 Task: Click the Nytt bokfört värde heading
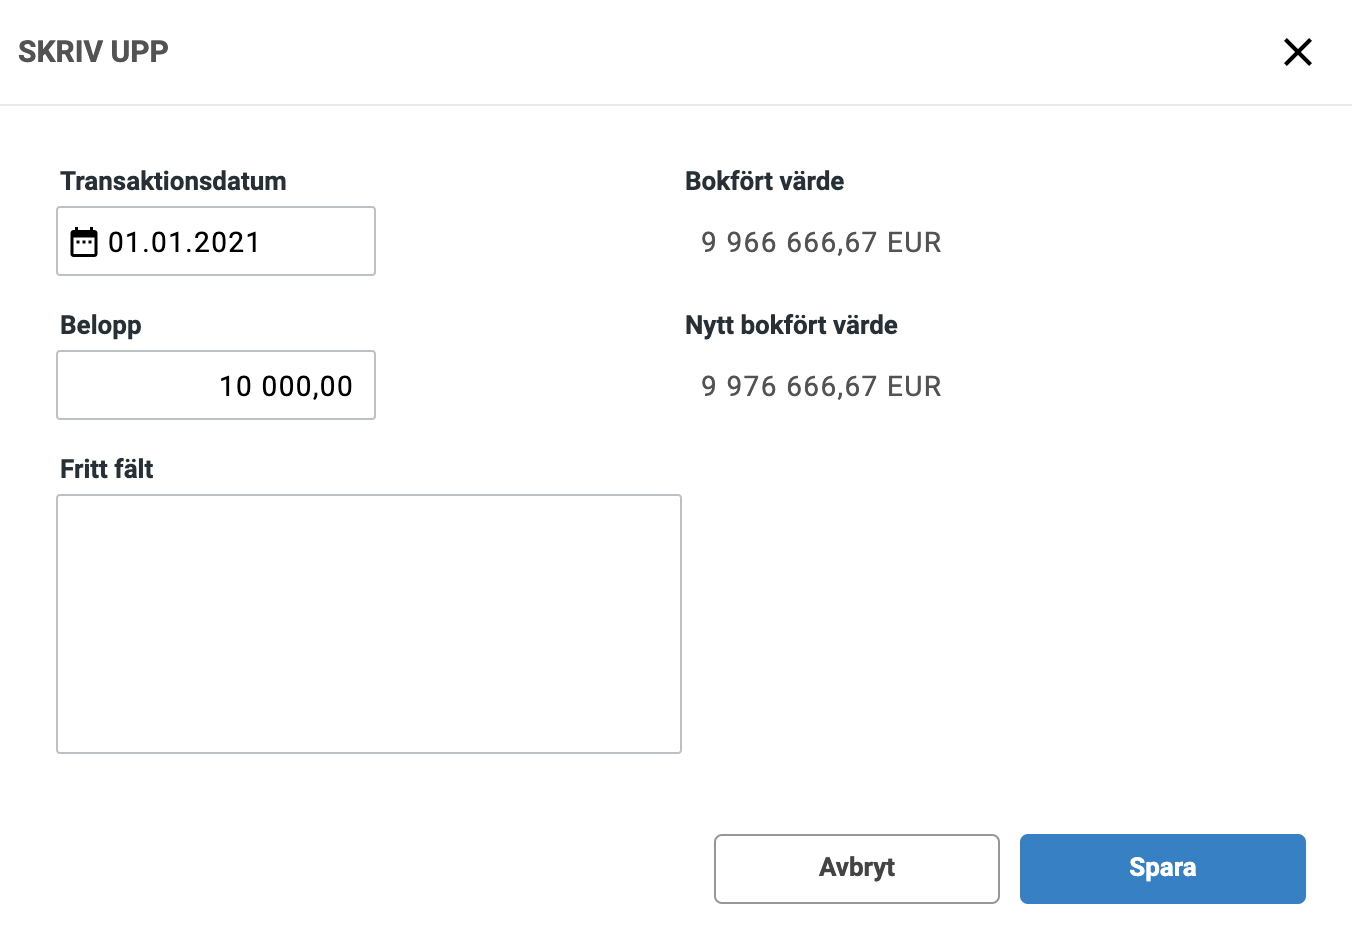coord(791,325)
